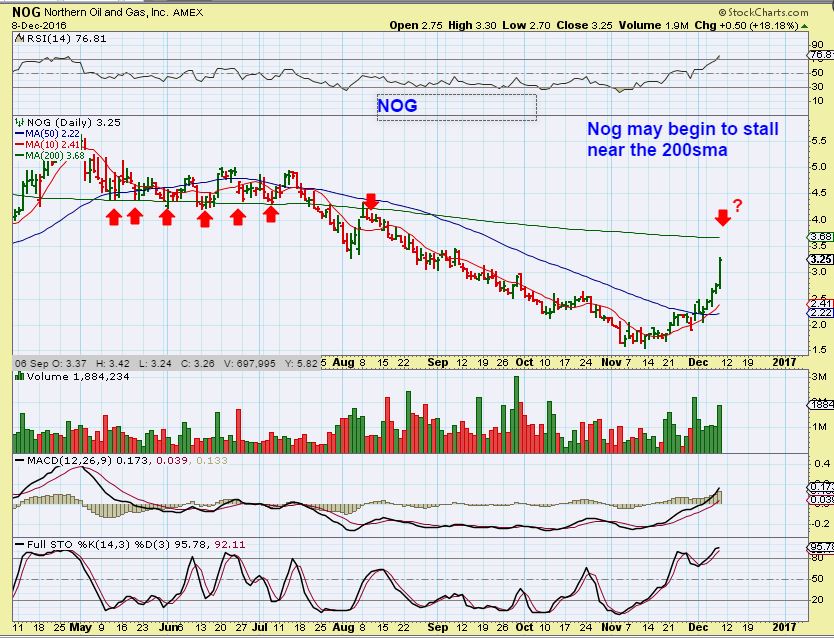
Task: Click the Chg +0.50 (+18.18%) value
Action: click(746, 26)
